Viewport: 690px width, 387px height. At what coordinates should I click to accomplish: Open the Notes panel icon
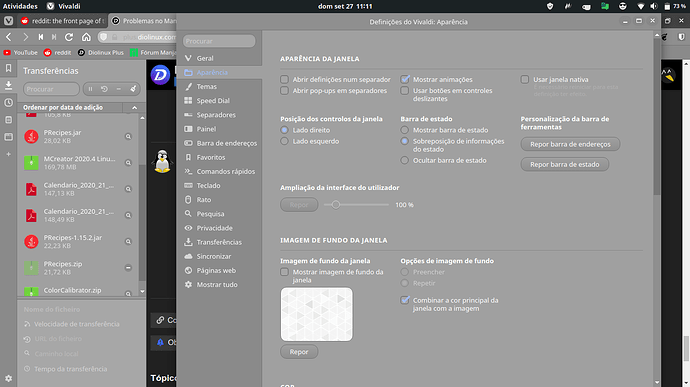8,120
